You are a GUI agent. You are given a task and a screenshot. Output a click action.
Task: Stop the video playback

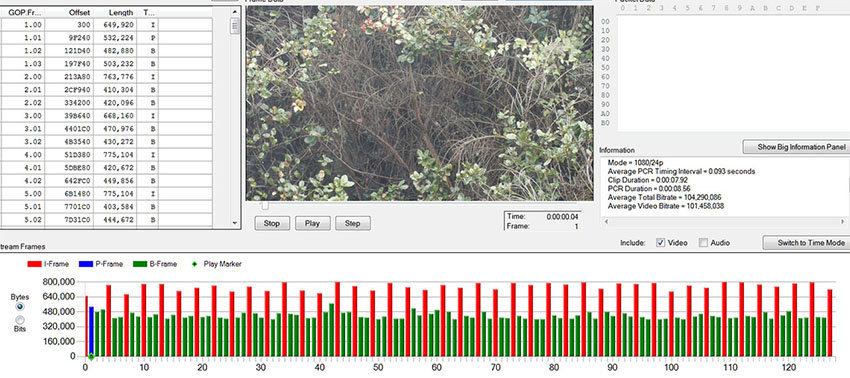pyautogui.click(x=272, y=223)
